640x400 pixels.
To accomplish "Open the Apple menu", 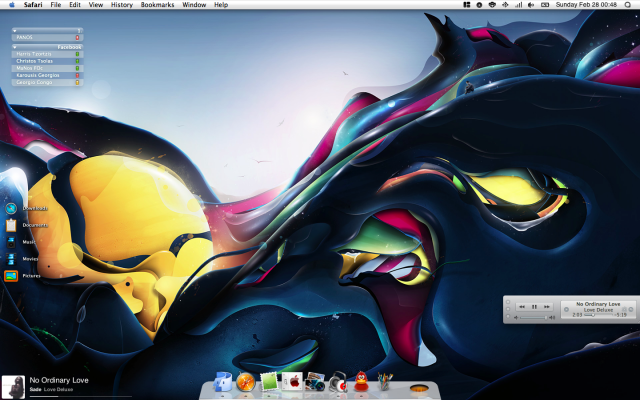I will 11,5.
